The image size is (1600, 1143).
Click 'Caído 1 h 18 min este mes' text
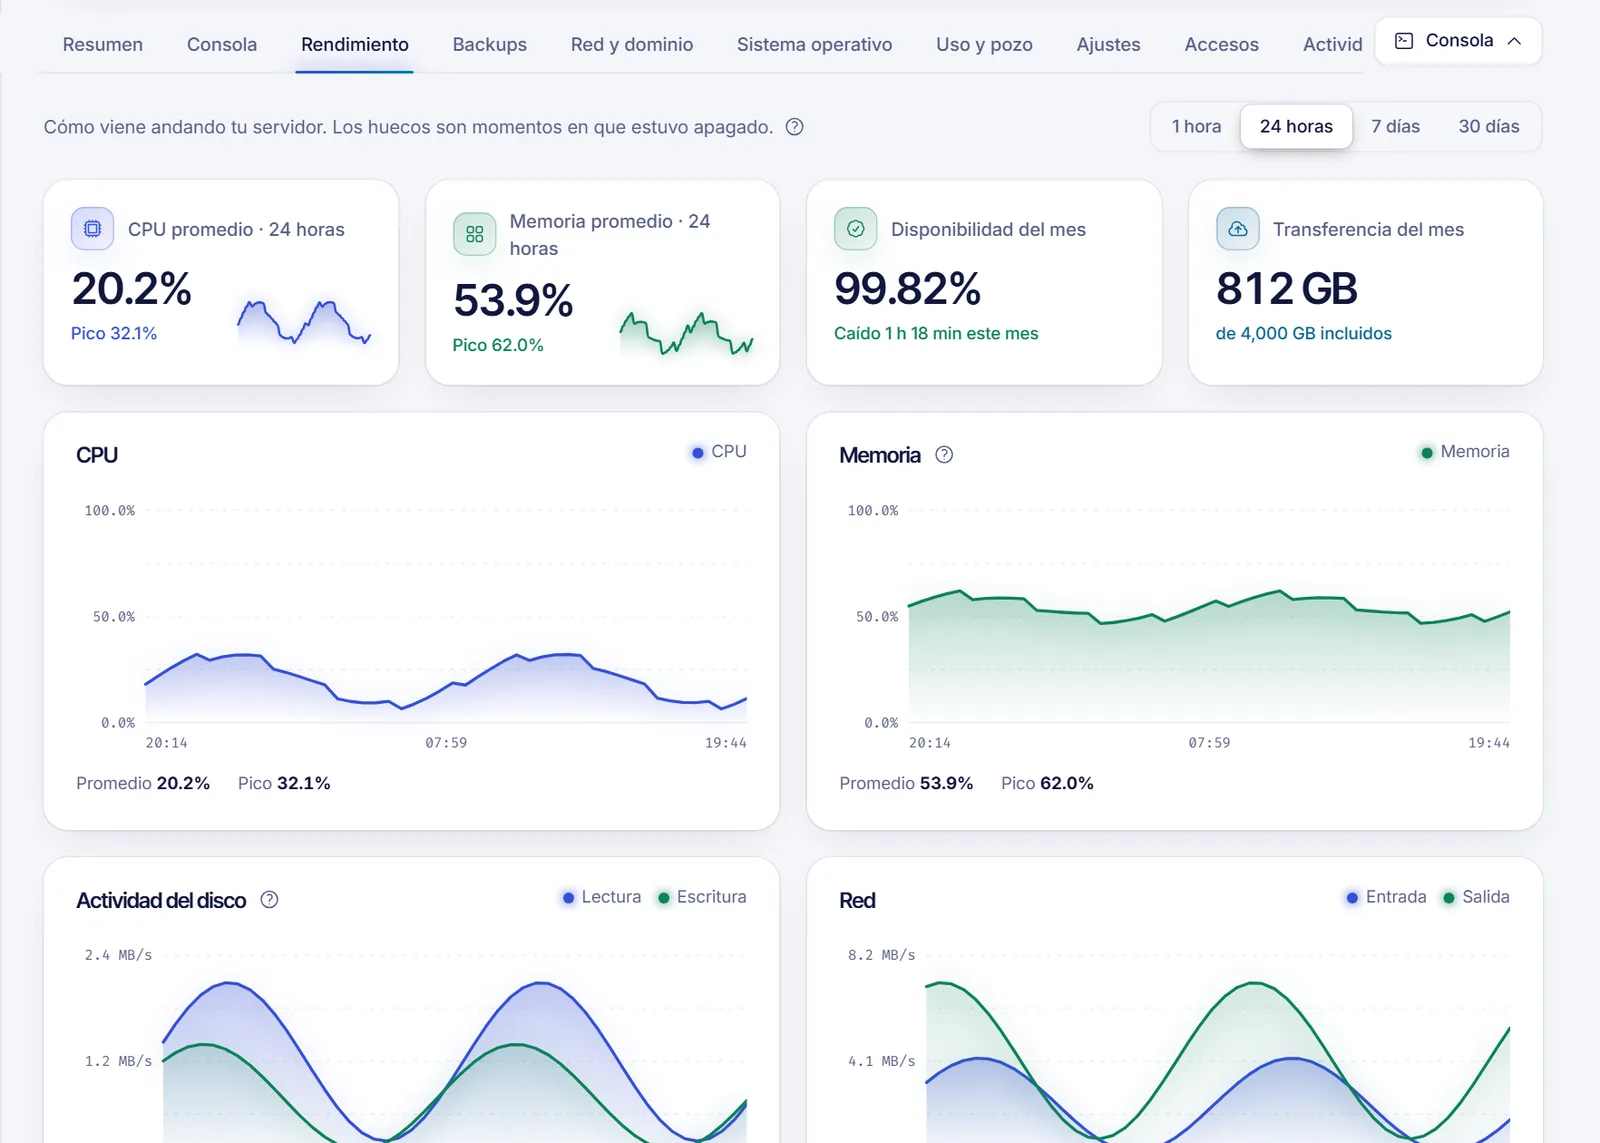(x=936, y=334)
